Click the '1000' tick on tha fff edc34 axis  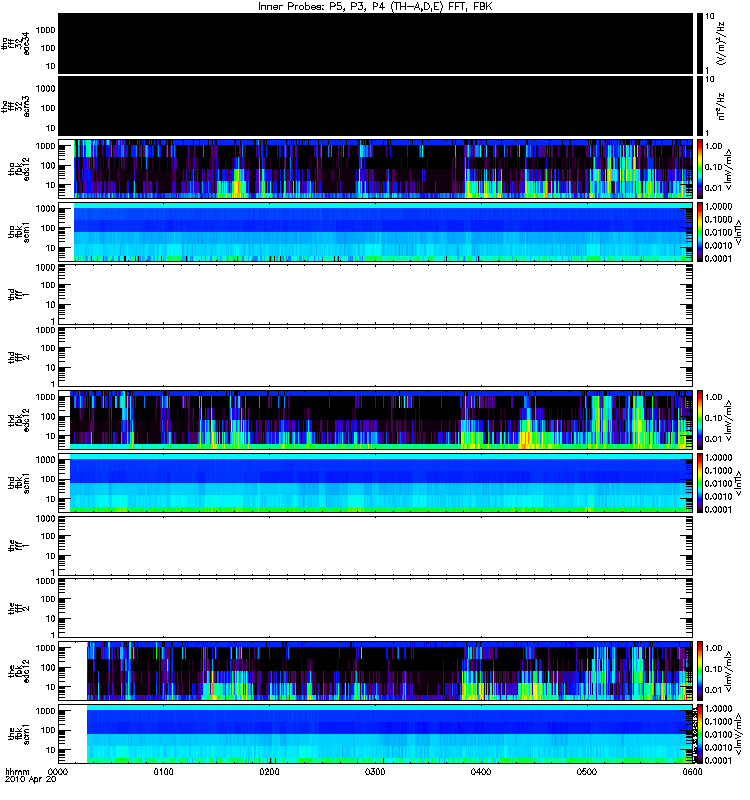coord(45,30)
